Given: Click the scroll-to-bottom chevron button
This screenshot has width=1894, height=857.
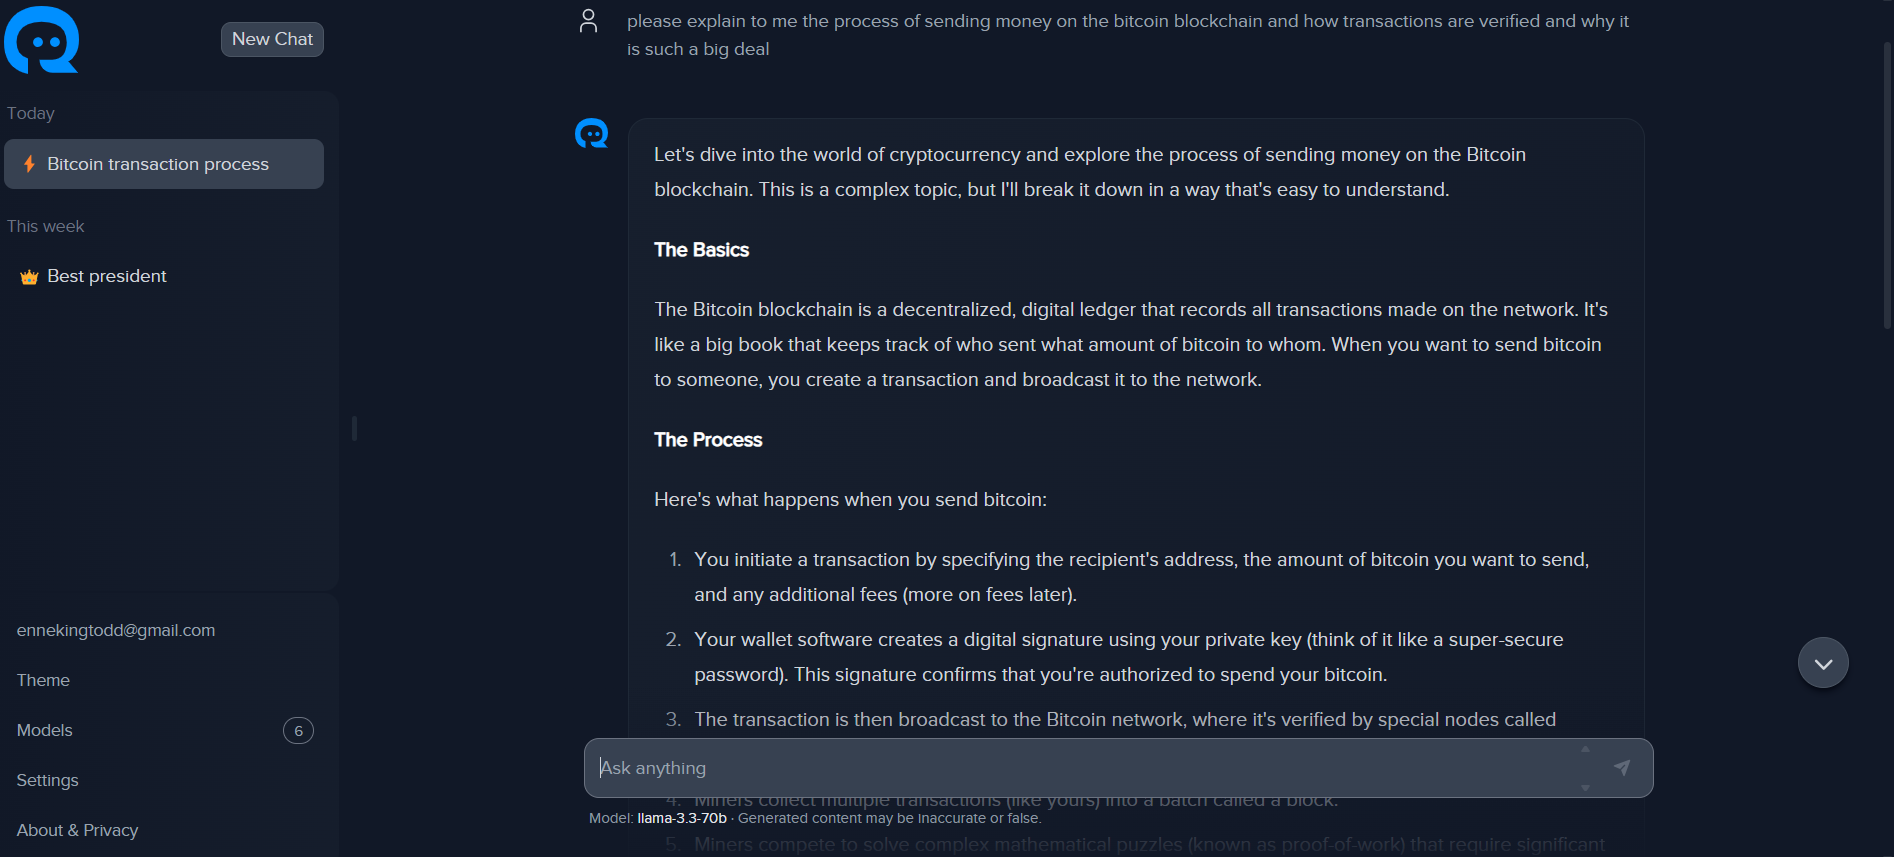Looking at the screenshot, I should pyautogui.click(x=1822, y=663).
